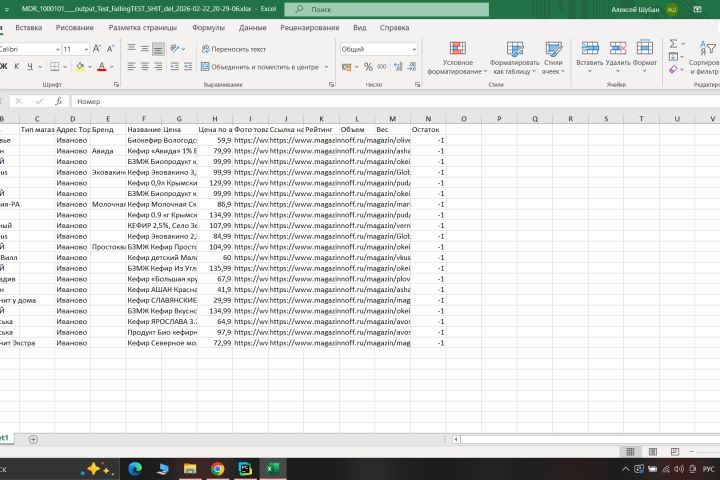
Task: Increase the cell indent
Action: 188,67
